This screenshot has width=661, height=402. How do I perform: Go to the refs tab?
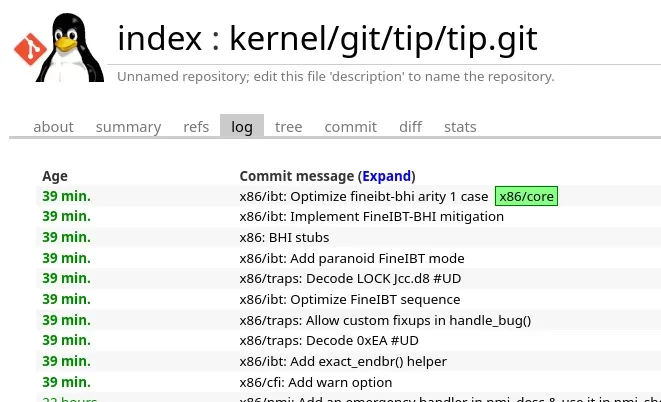tap(196, 127)
